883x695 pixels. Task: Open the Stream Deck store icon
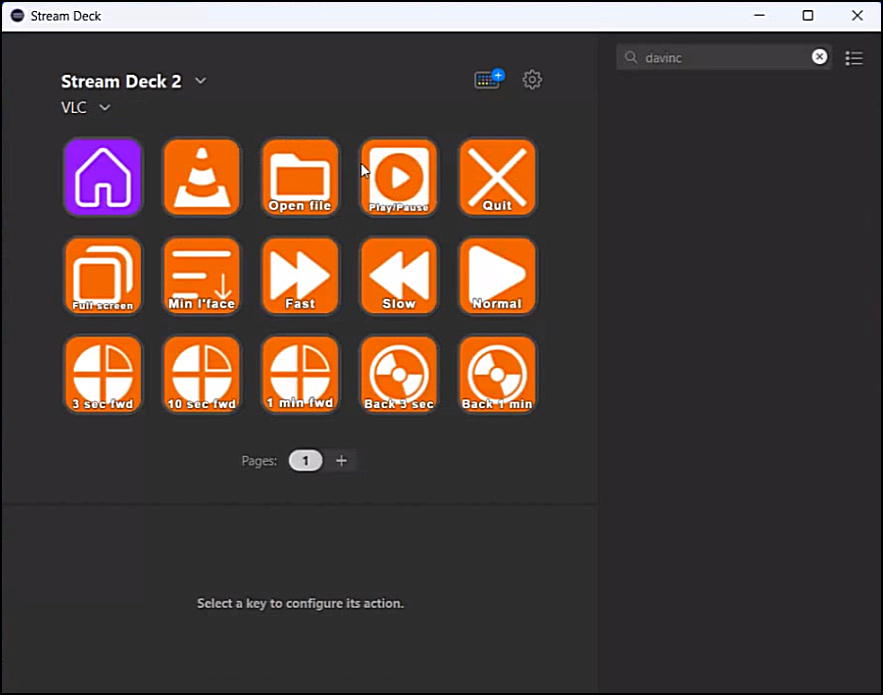(x=489, y=79)
